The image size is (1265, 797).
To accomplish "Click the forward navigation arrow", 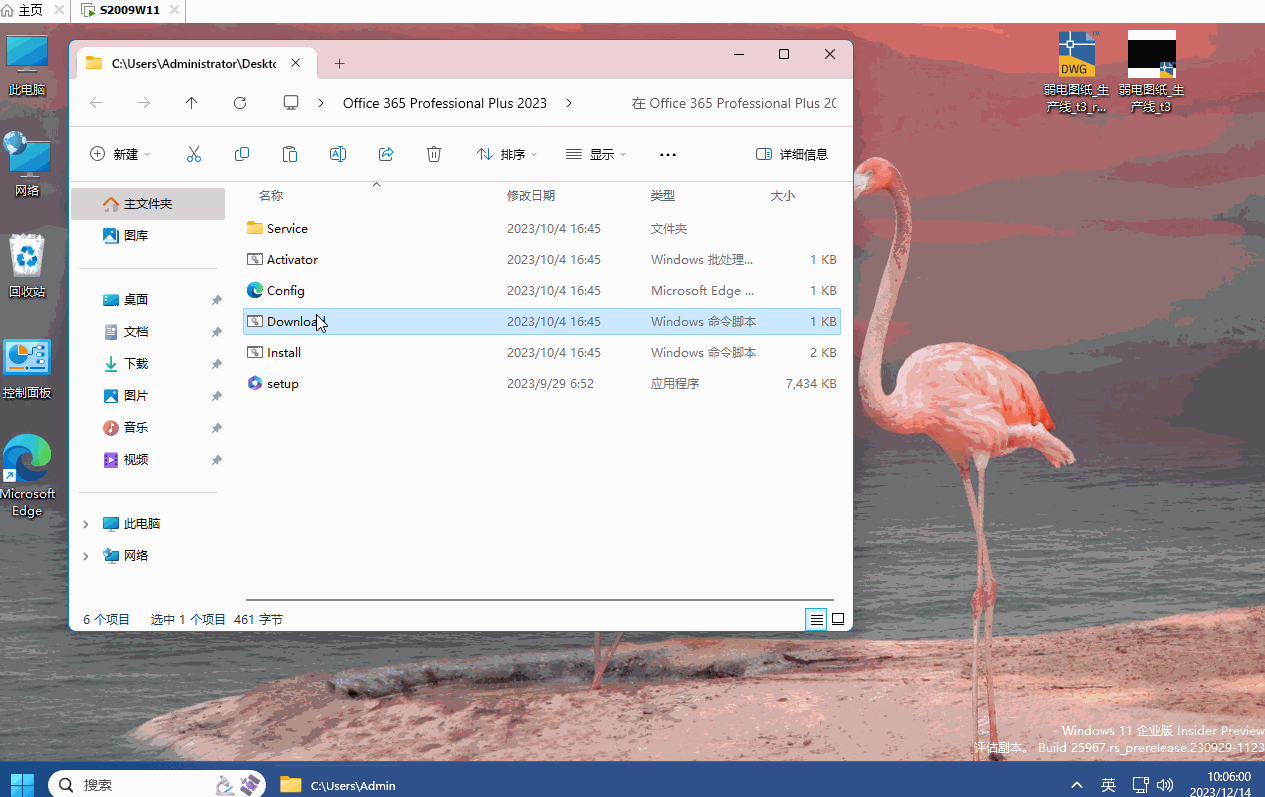I will (x=144, y=103).
